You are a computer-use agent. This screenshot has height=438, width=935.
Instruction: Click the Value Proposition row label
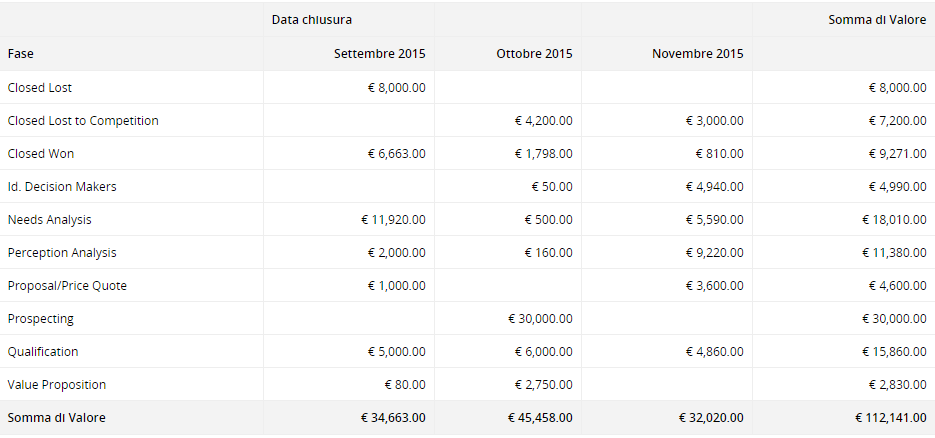tap(57, 384)
